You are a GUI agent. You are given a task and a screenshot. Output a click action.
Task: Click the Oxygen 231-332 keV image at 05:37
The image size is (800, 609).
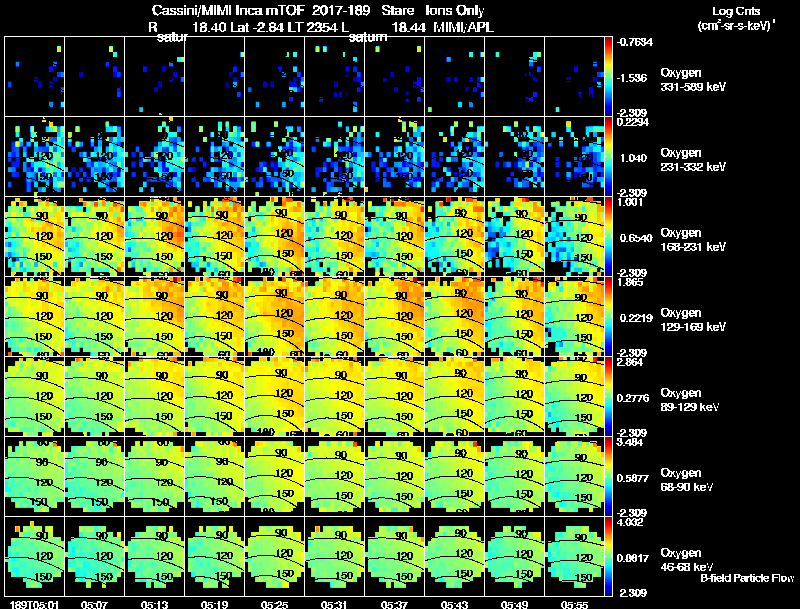tap(394, 157)
